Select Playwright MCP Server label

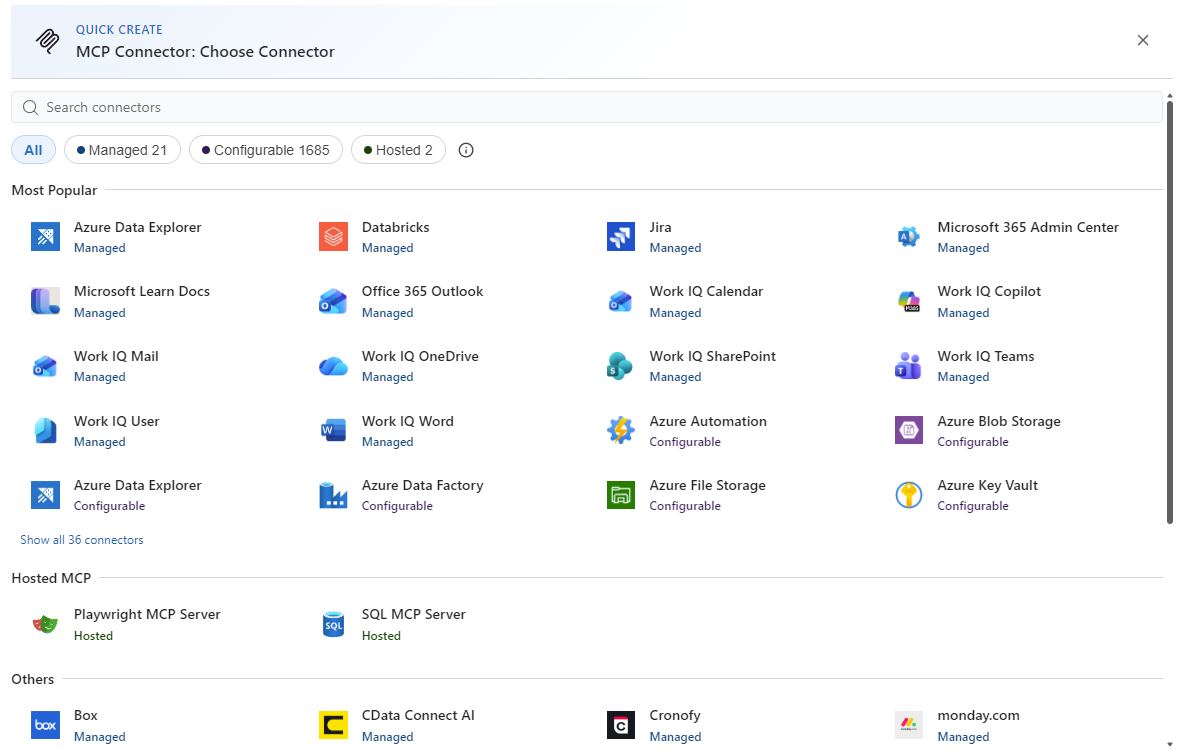pyautogui.click(x=147, y=614)
